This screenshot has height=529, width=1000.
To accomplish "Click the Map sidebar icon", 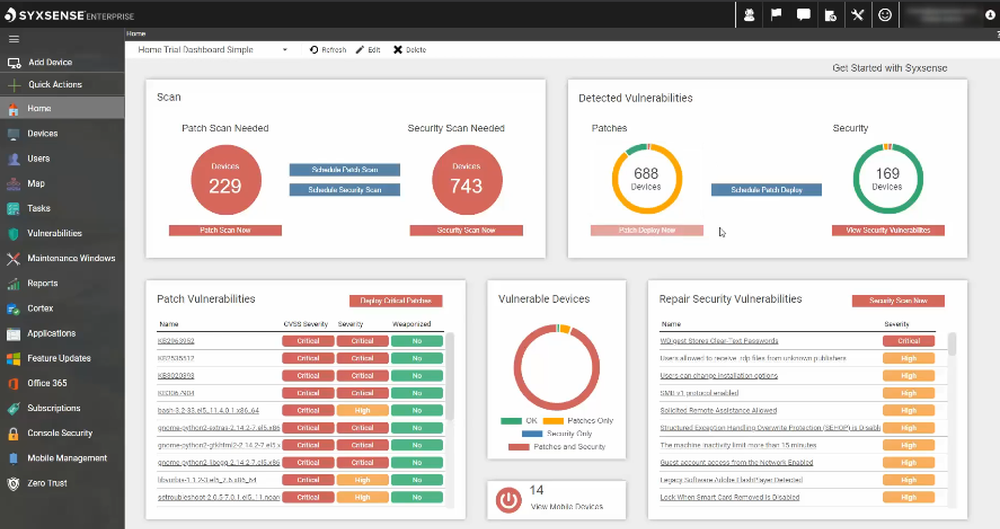I will point(13,184).
